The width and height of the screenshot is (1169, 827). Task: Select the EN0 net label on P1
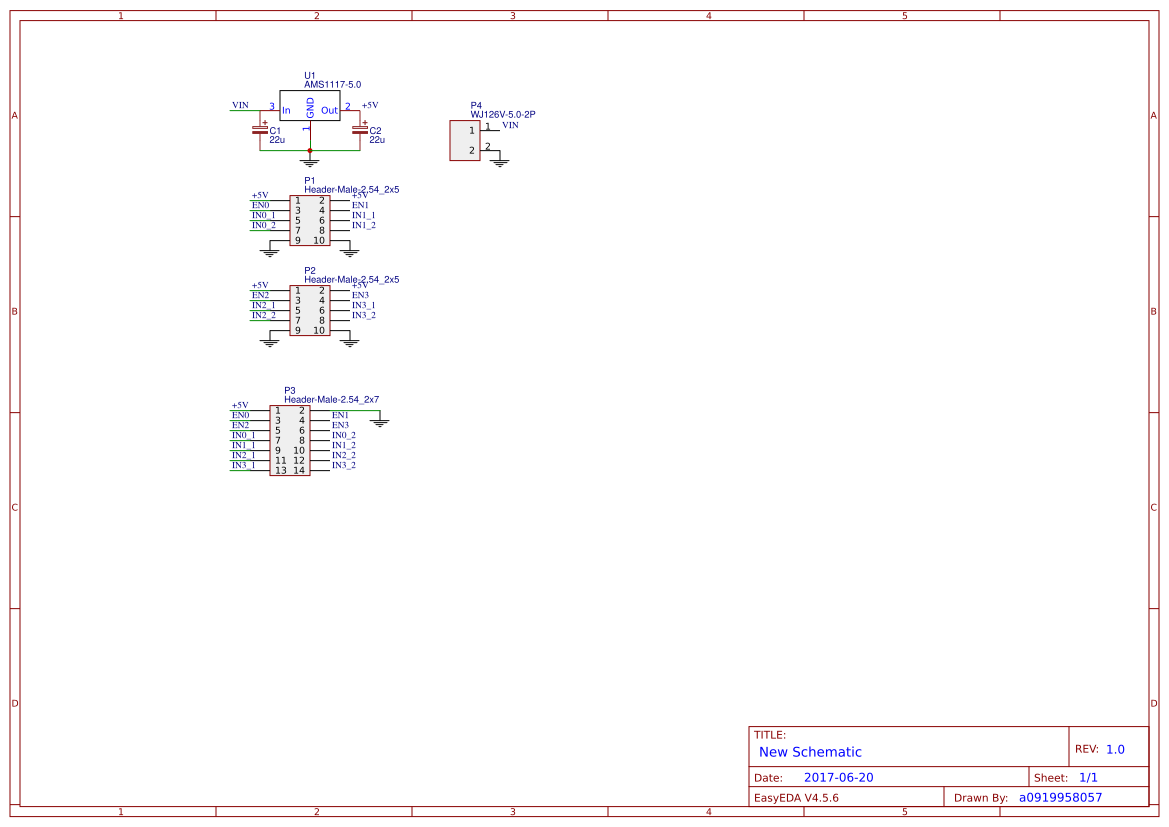tap(259, 204)
